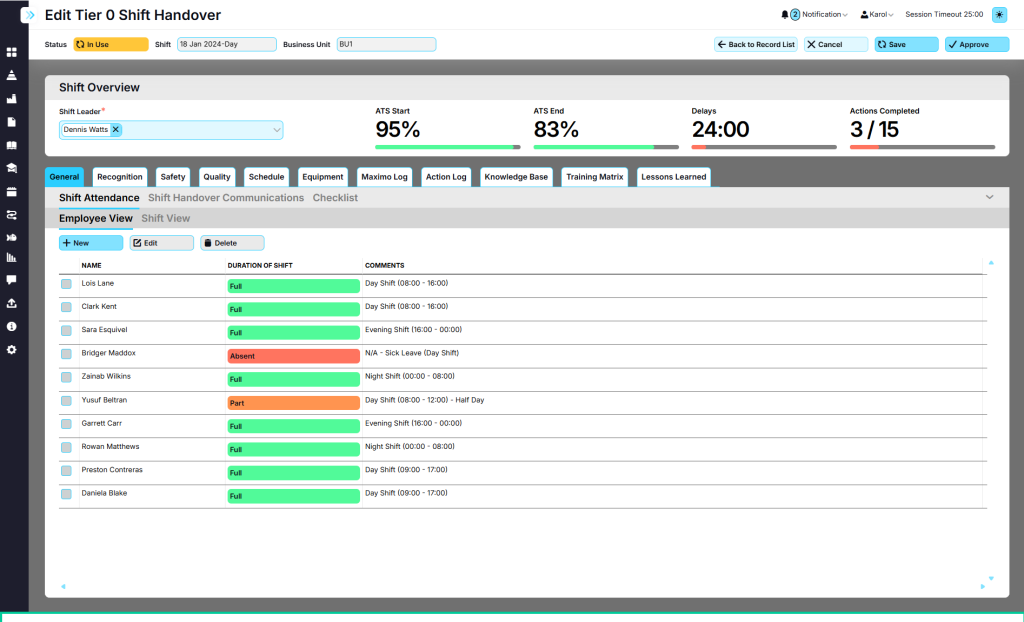Viewport: 1024px width, 622px height.
Task: Open the chat bubble sidebar icon
Action: [x=11, y=280]
